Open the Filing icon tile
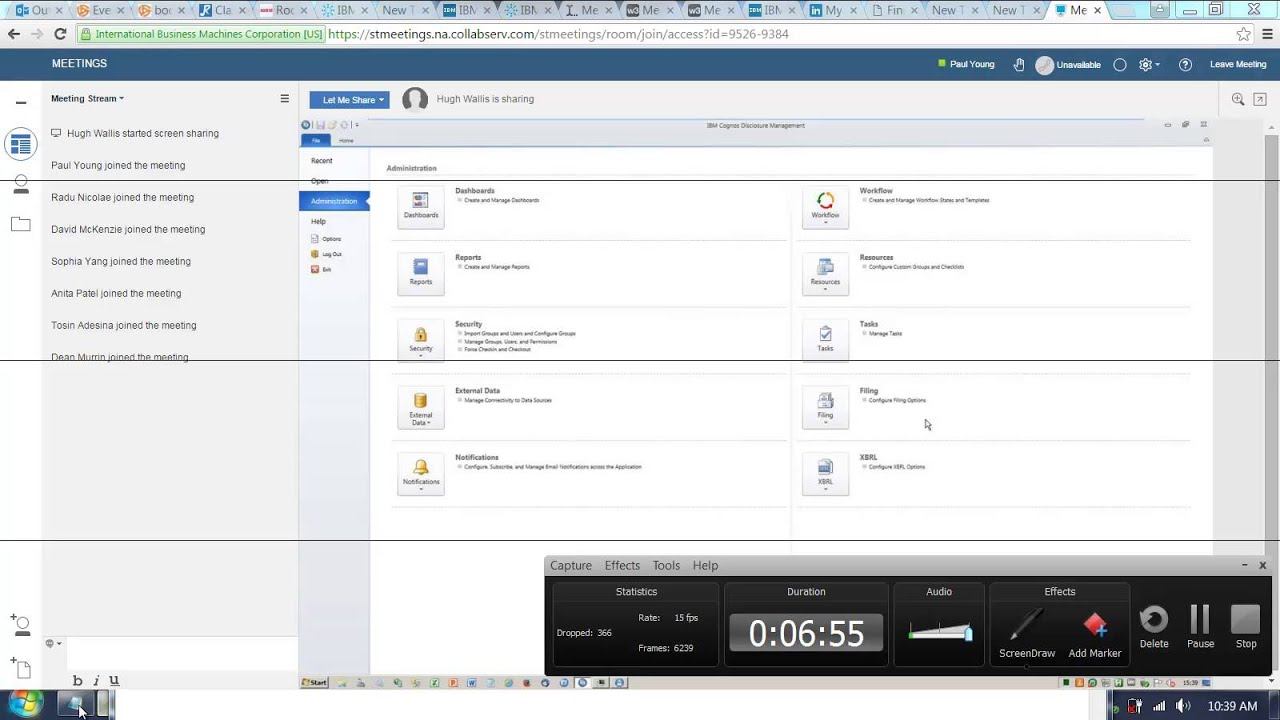 825,407
